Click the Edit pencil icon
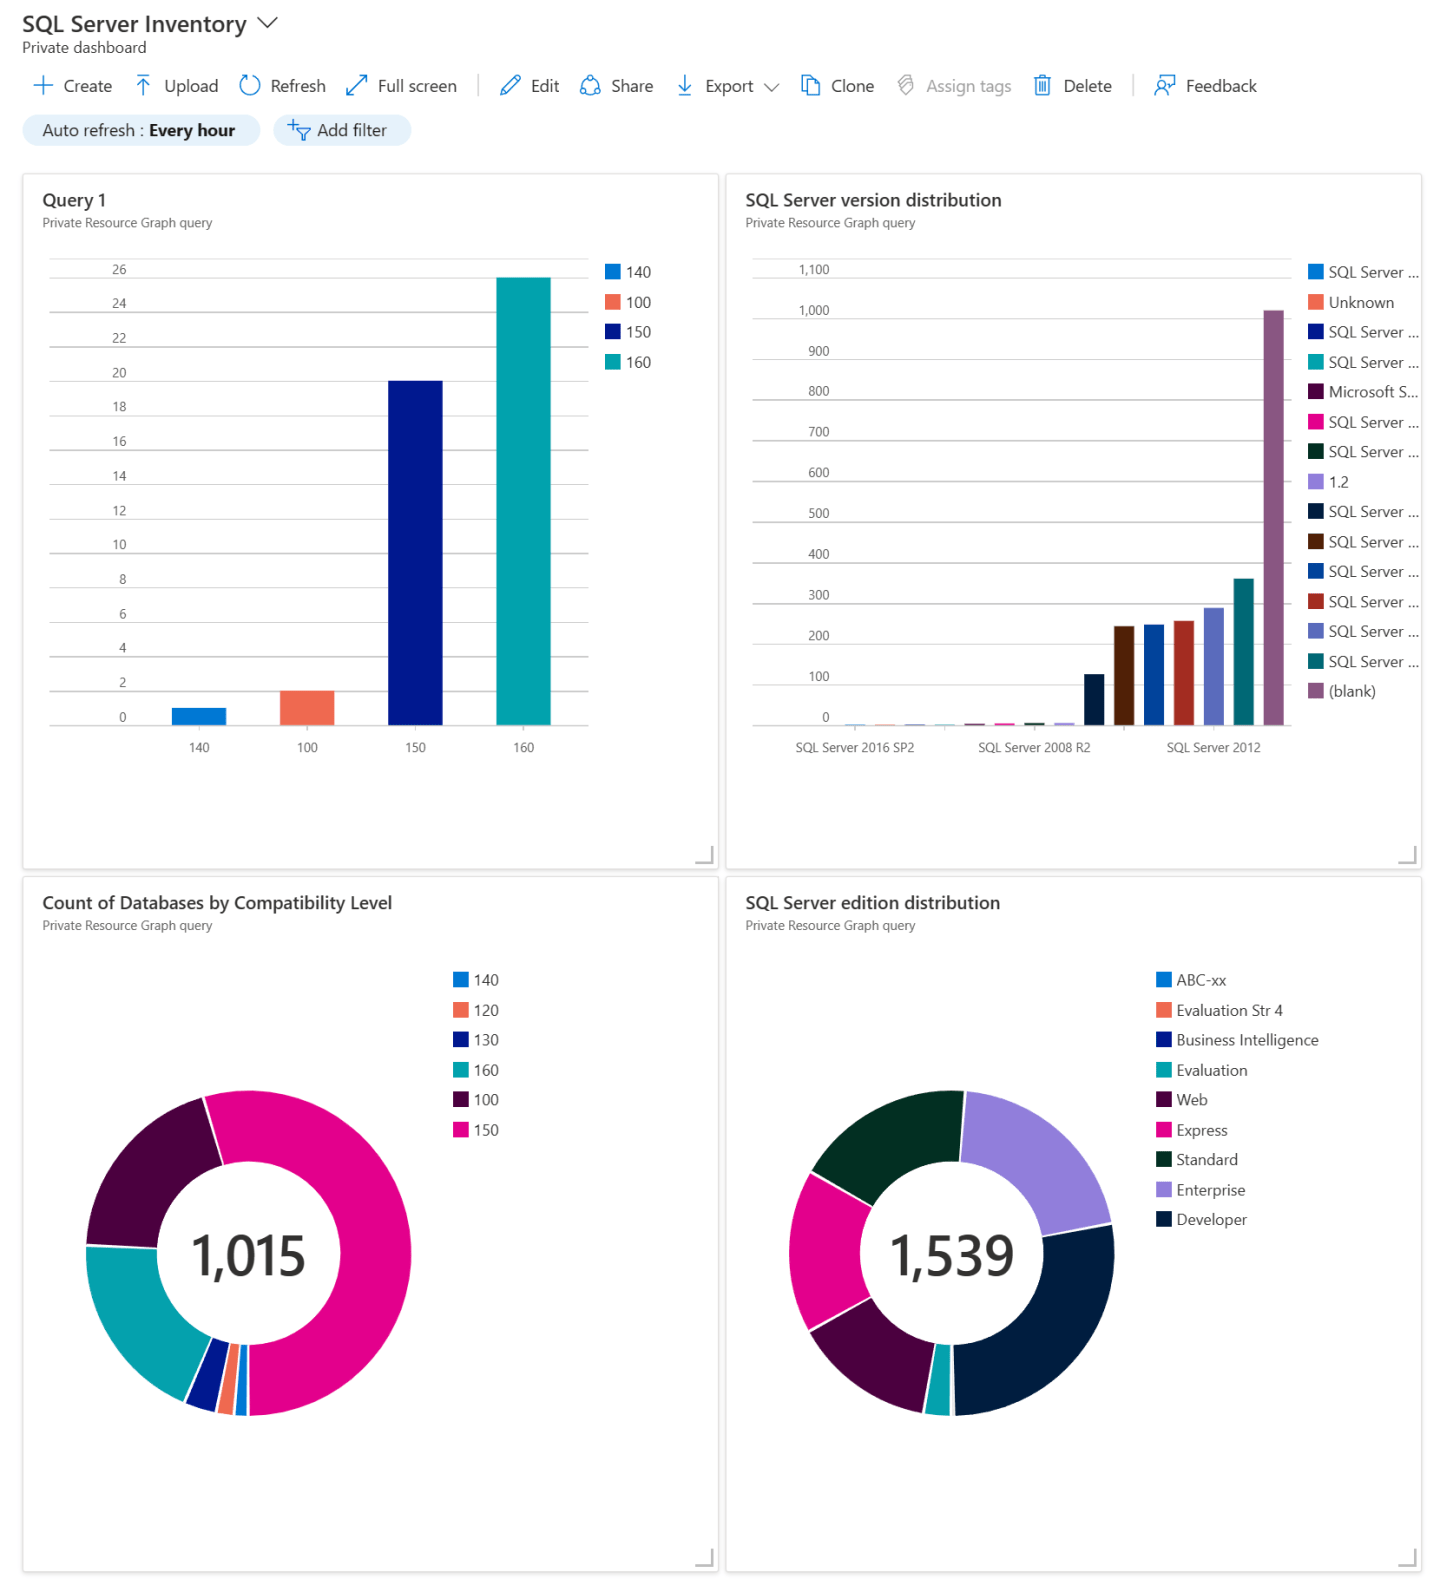1440x1592 pixels. (x=510, y=86)
